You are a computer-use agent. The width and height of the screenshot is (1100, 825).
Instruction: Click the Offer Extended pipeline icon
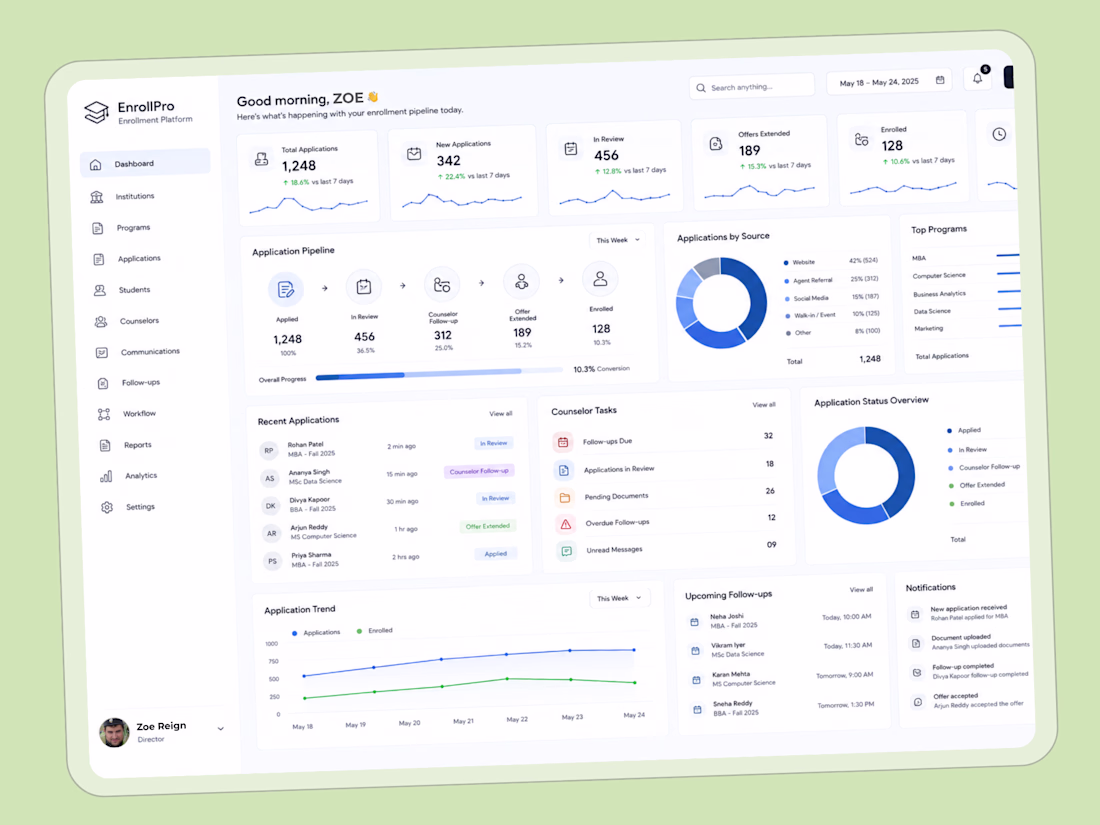point(521,281)
